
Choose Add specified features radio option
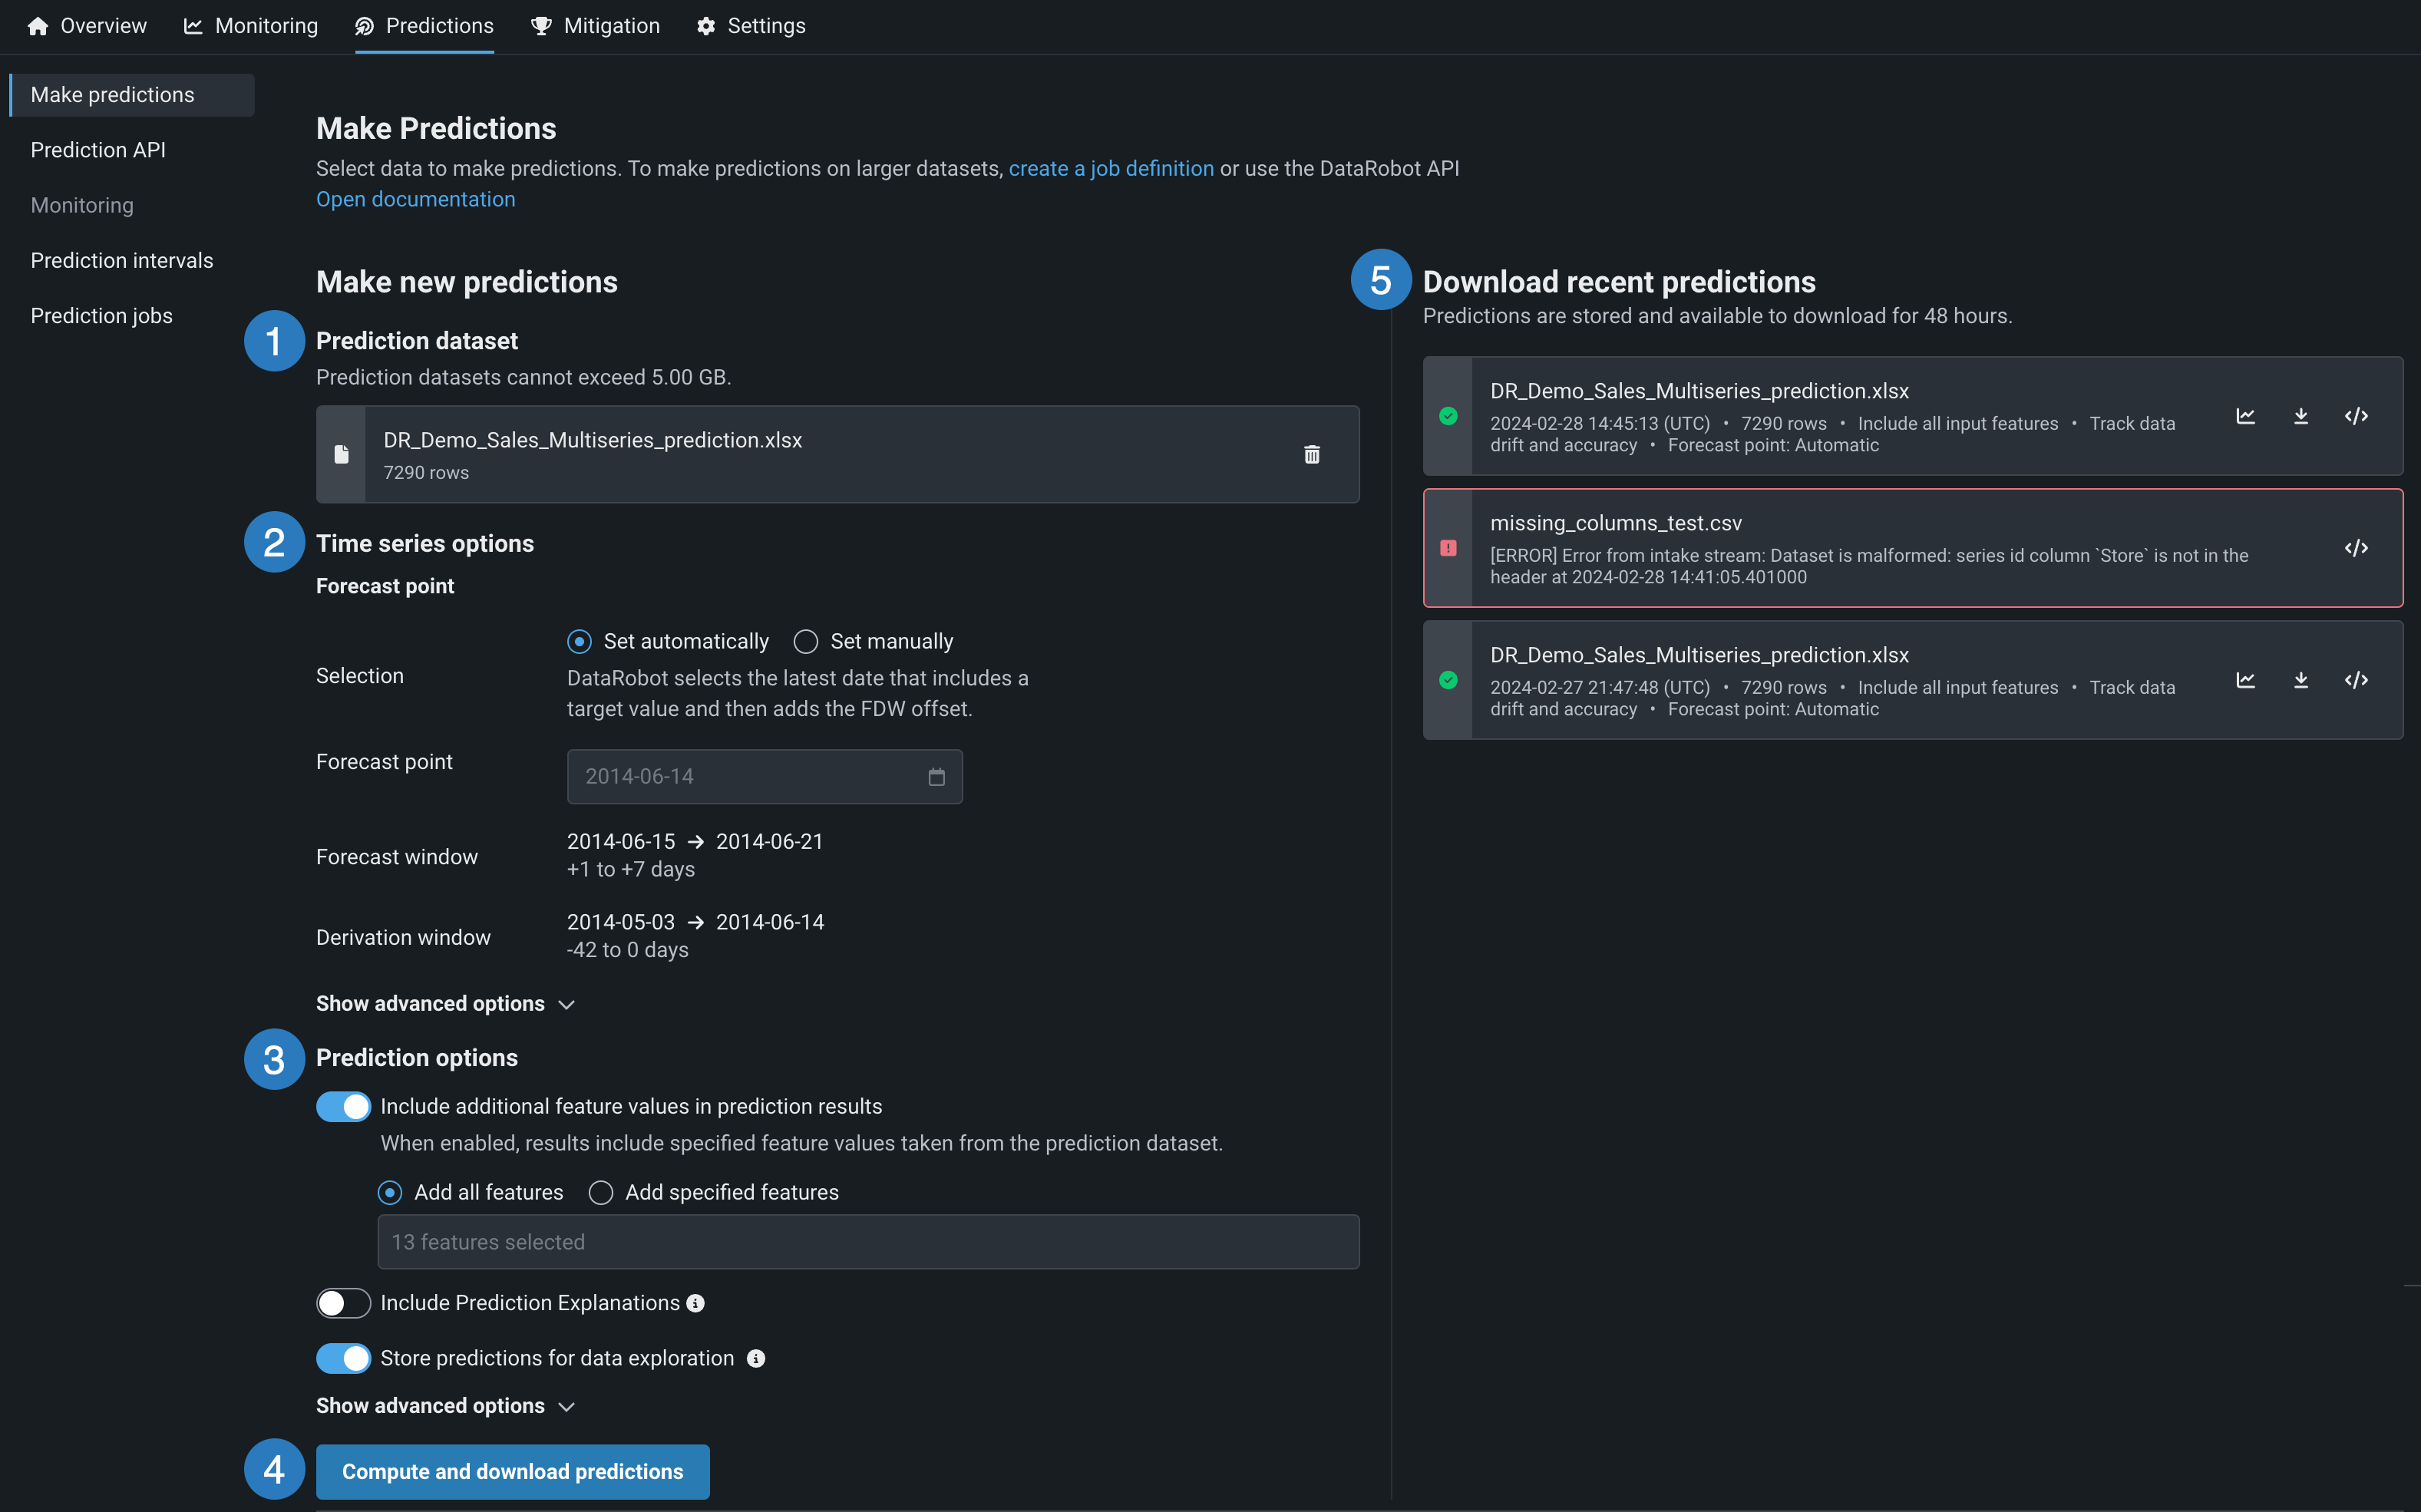[600, 1192]
